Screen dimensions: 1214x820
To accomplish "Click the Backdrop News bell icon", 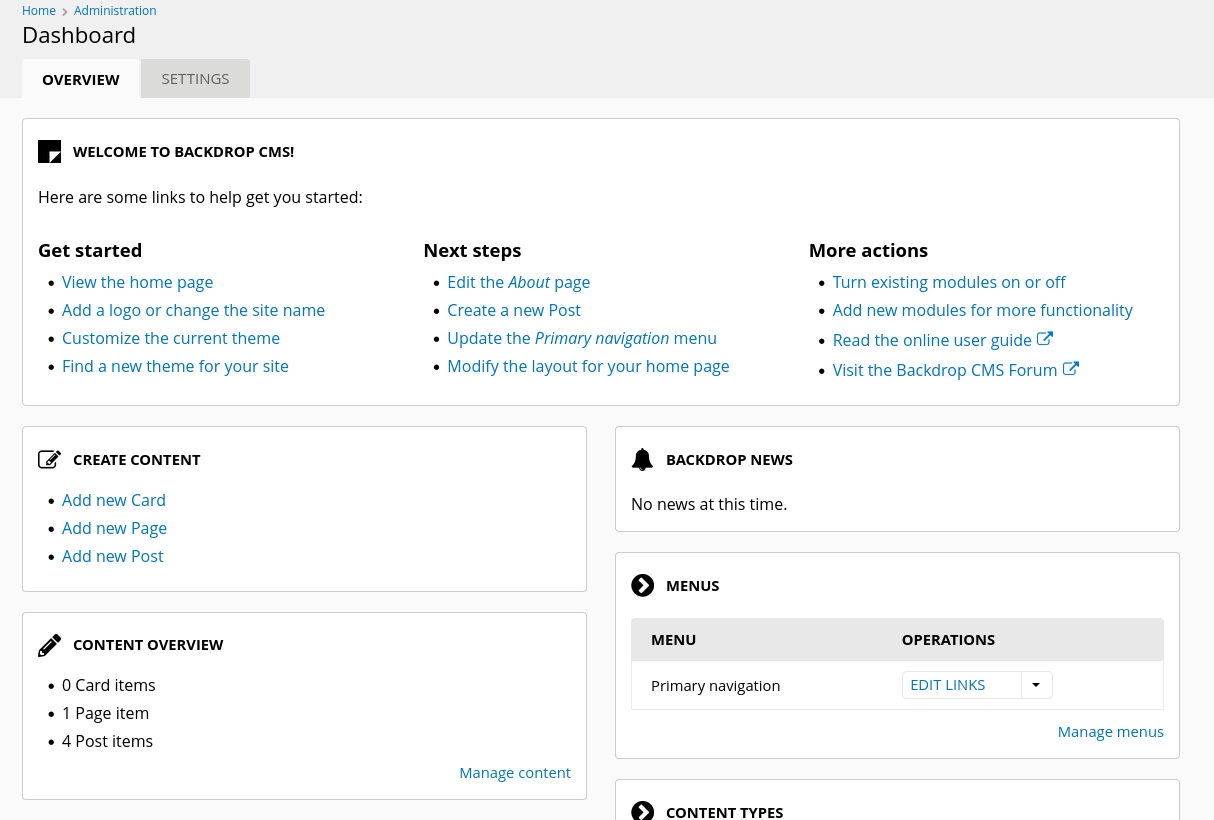I will point(643,460).
